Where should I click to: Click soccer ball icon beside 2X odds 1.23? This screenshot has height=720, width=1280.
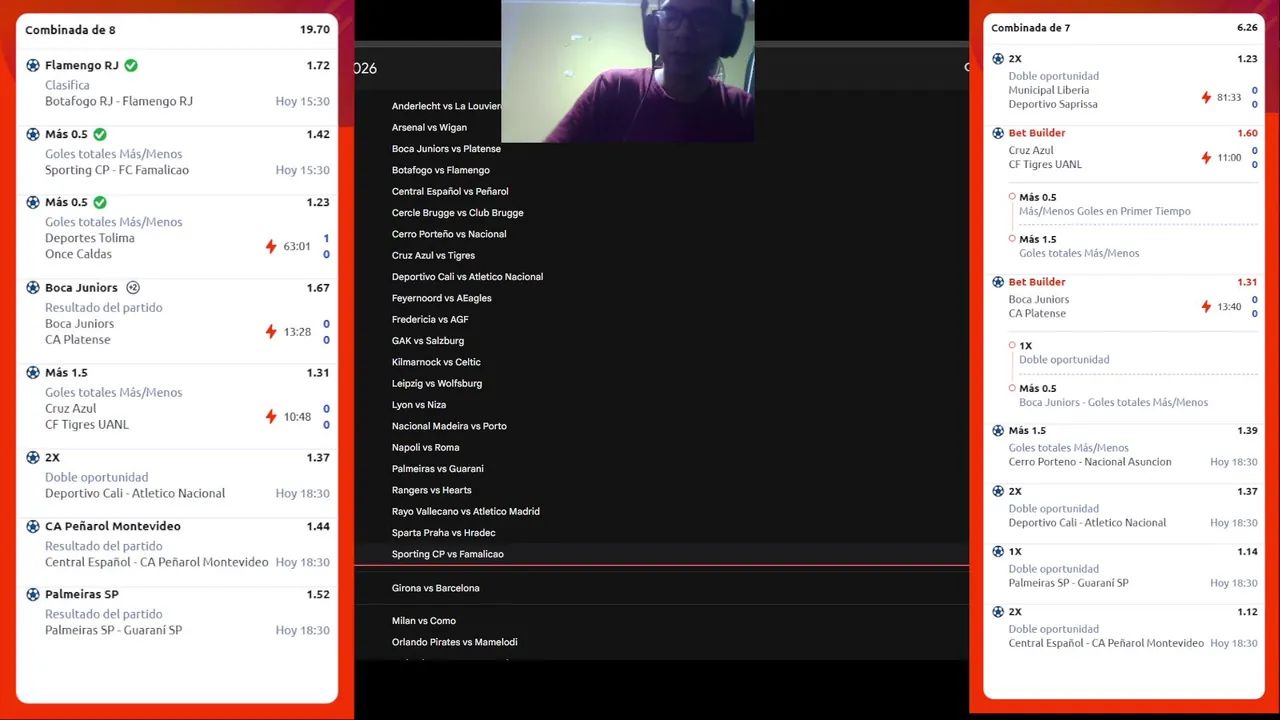998,59
